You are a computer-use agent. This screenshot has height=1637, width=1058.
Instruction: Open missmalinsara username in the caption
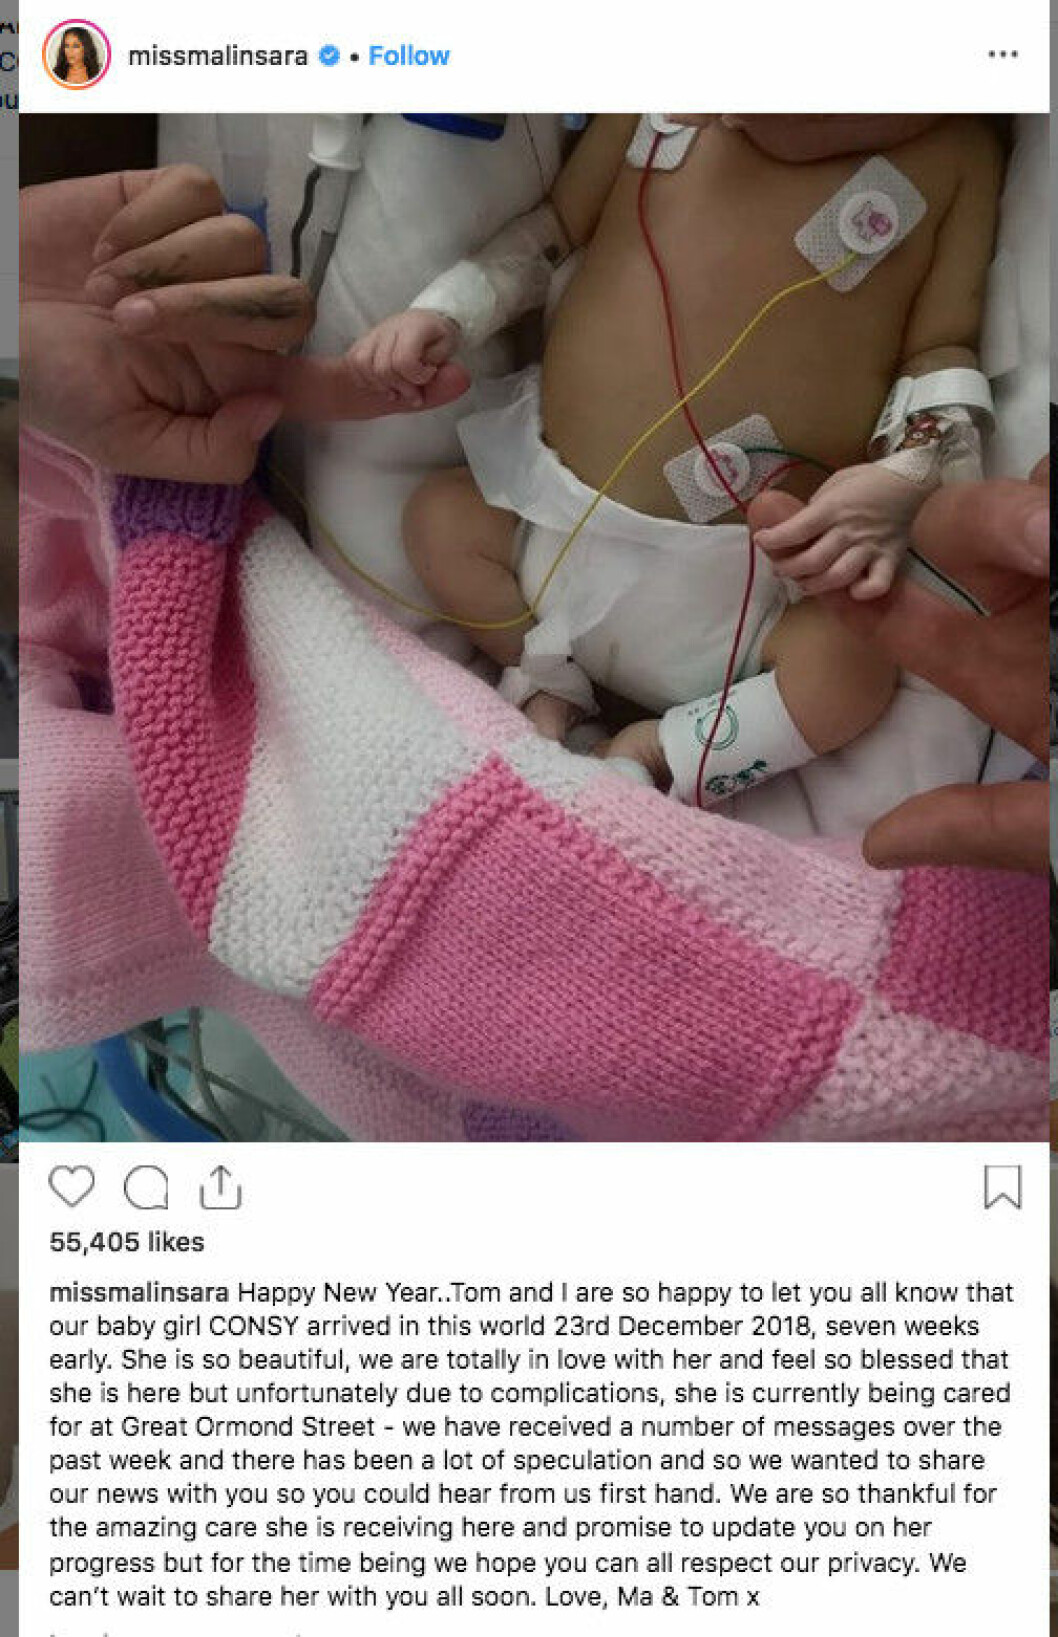tap(139, 1292)
